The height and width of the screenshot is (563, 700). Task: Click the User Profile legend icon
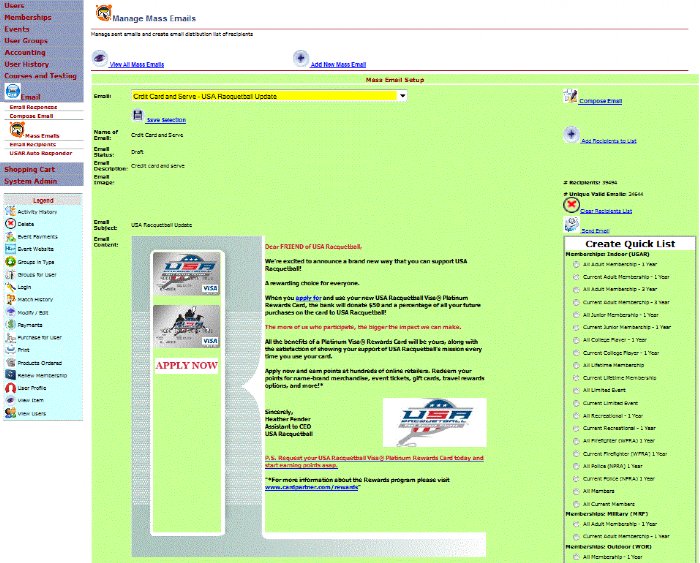click(x=10, y=388)
